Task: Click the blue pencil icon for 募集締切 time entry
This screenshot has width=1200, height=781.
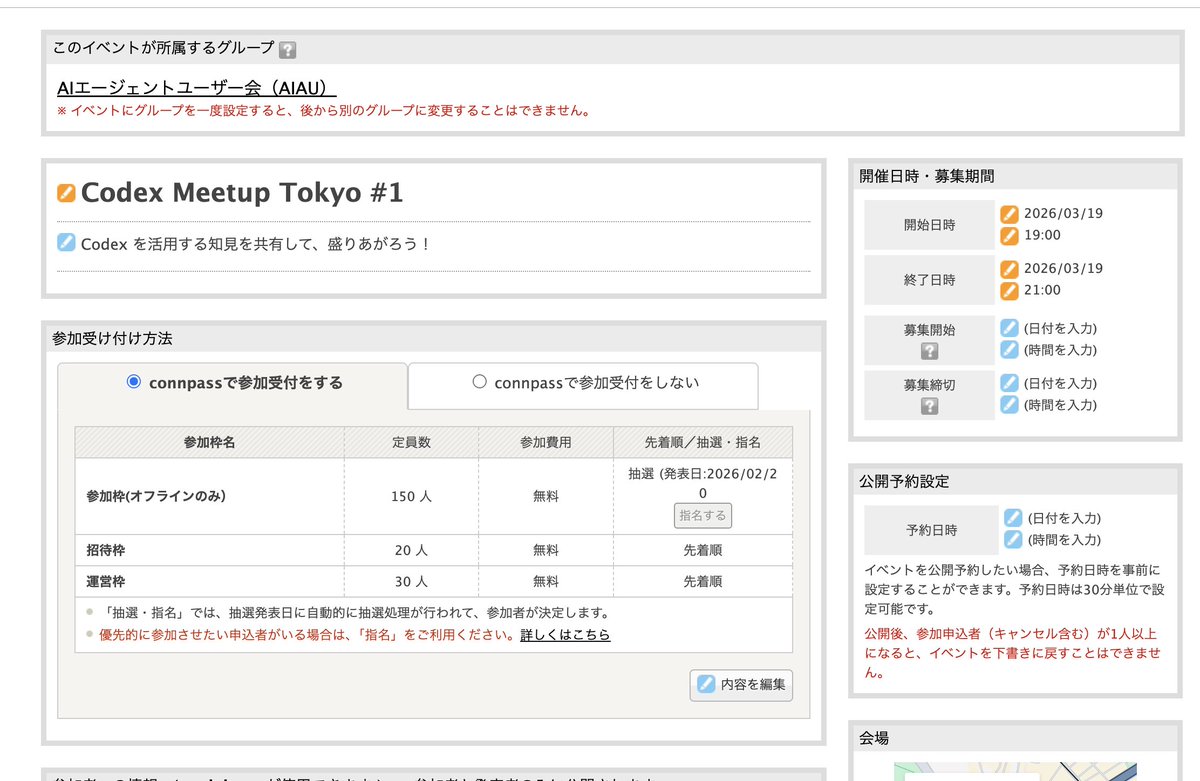Action: click(x=1010, y=405)
